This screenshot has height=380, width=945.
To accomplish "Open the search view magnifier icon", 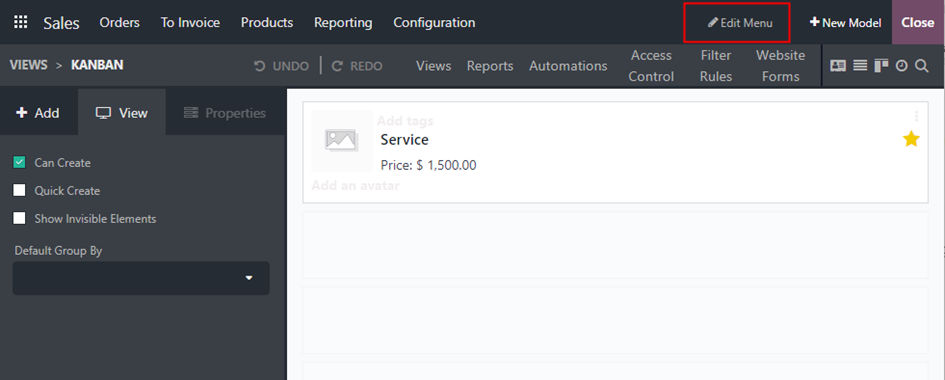I will (x=921, y=66).
